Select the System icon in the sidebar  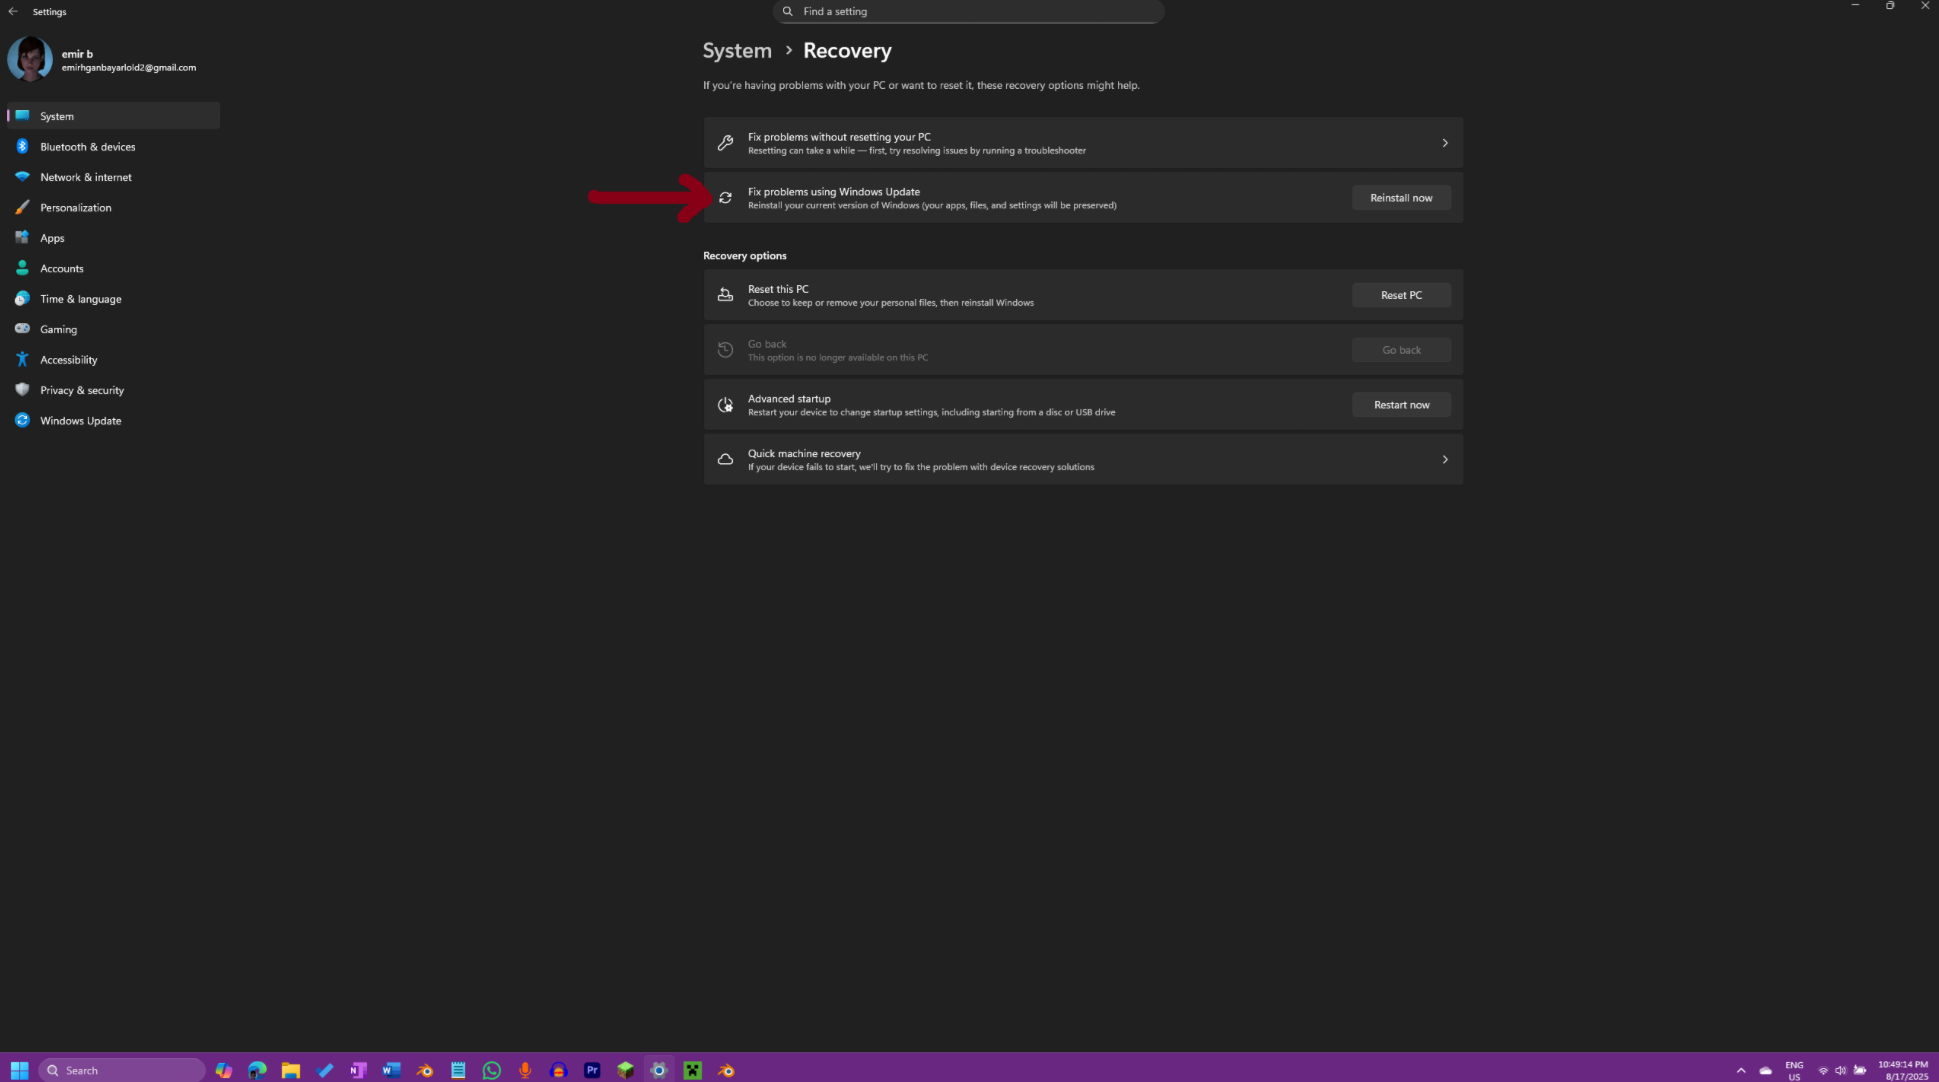pos(22,116)
